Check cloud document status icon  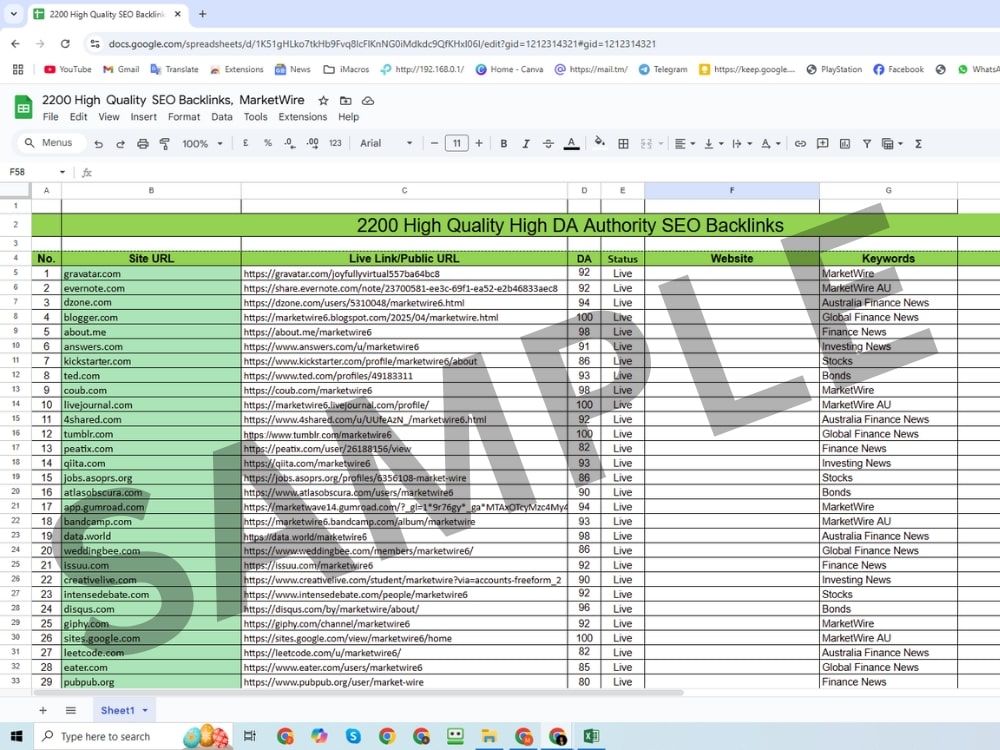[368, 101]
